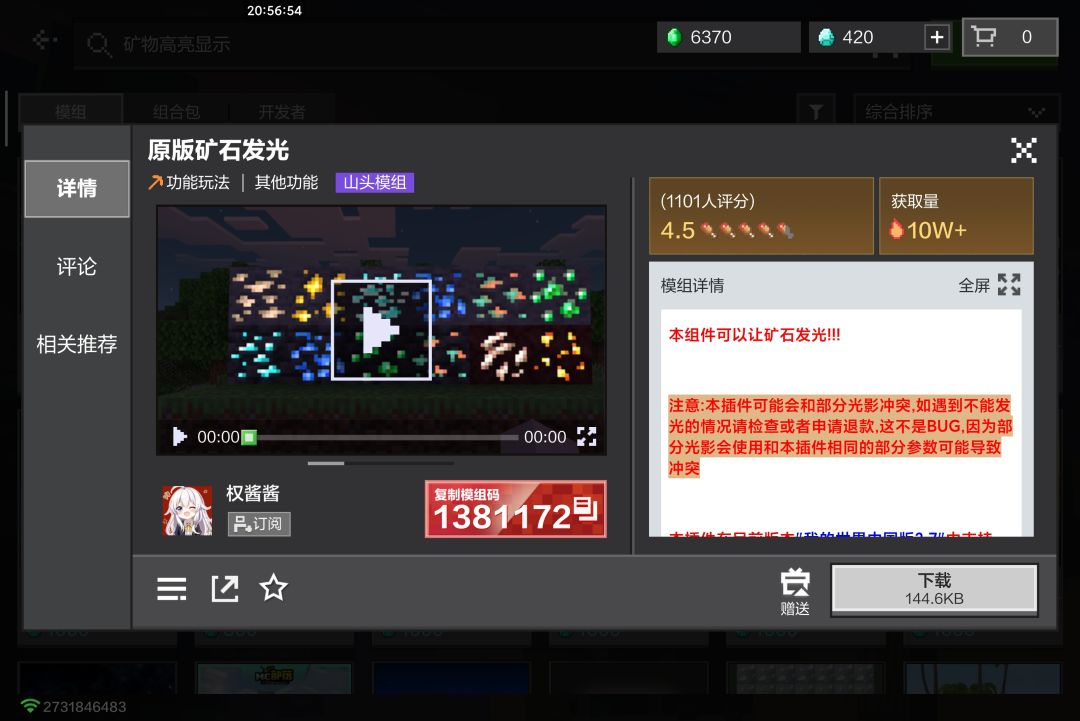Viewport: 1080px width, 721px height.
Task: Enter video fullscreen with expand icon
Action: point(586,436)
